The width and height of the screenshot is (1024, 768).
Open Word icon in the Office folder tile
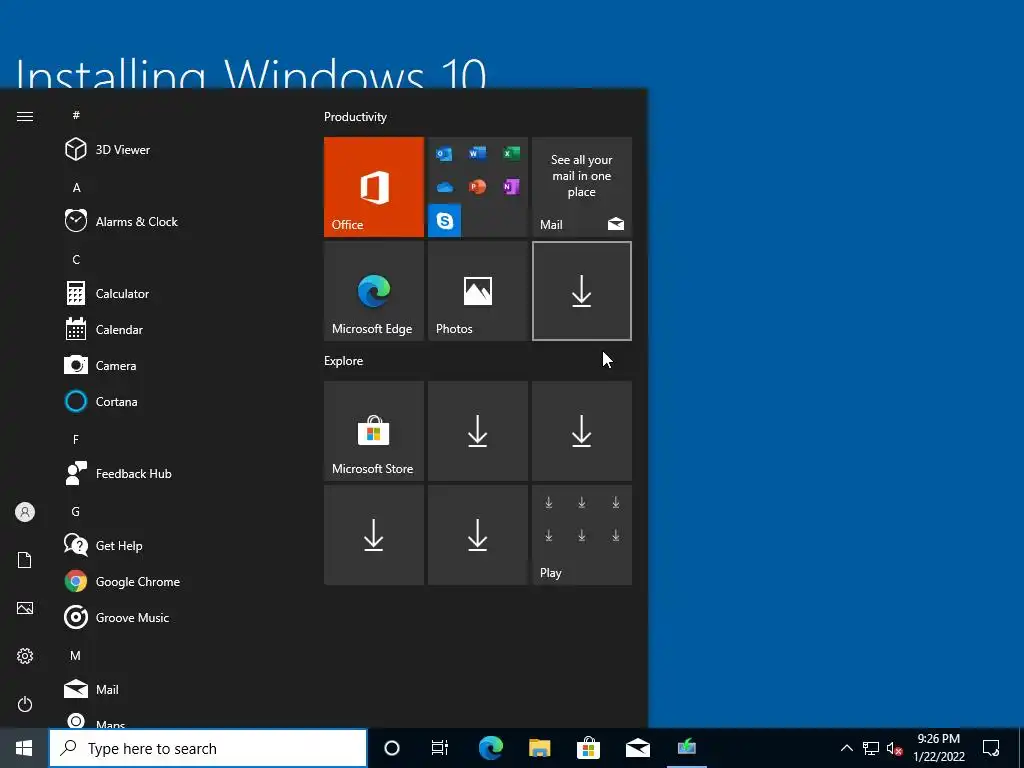coord(477,153)
